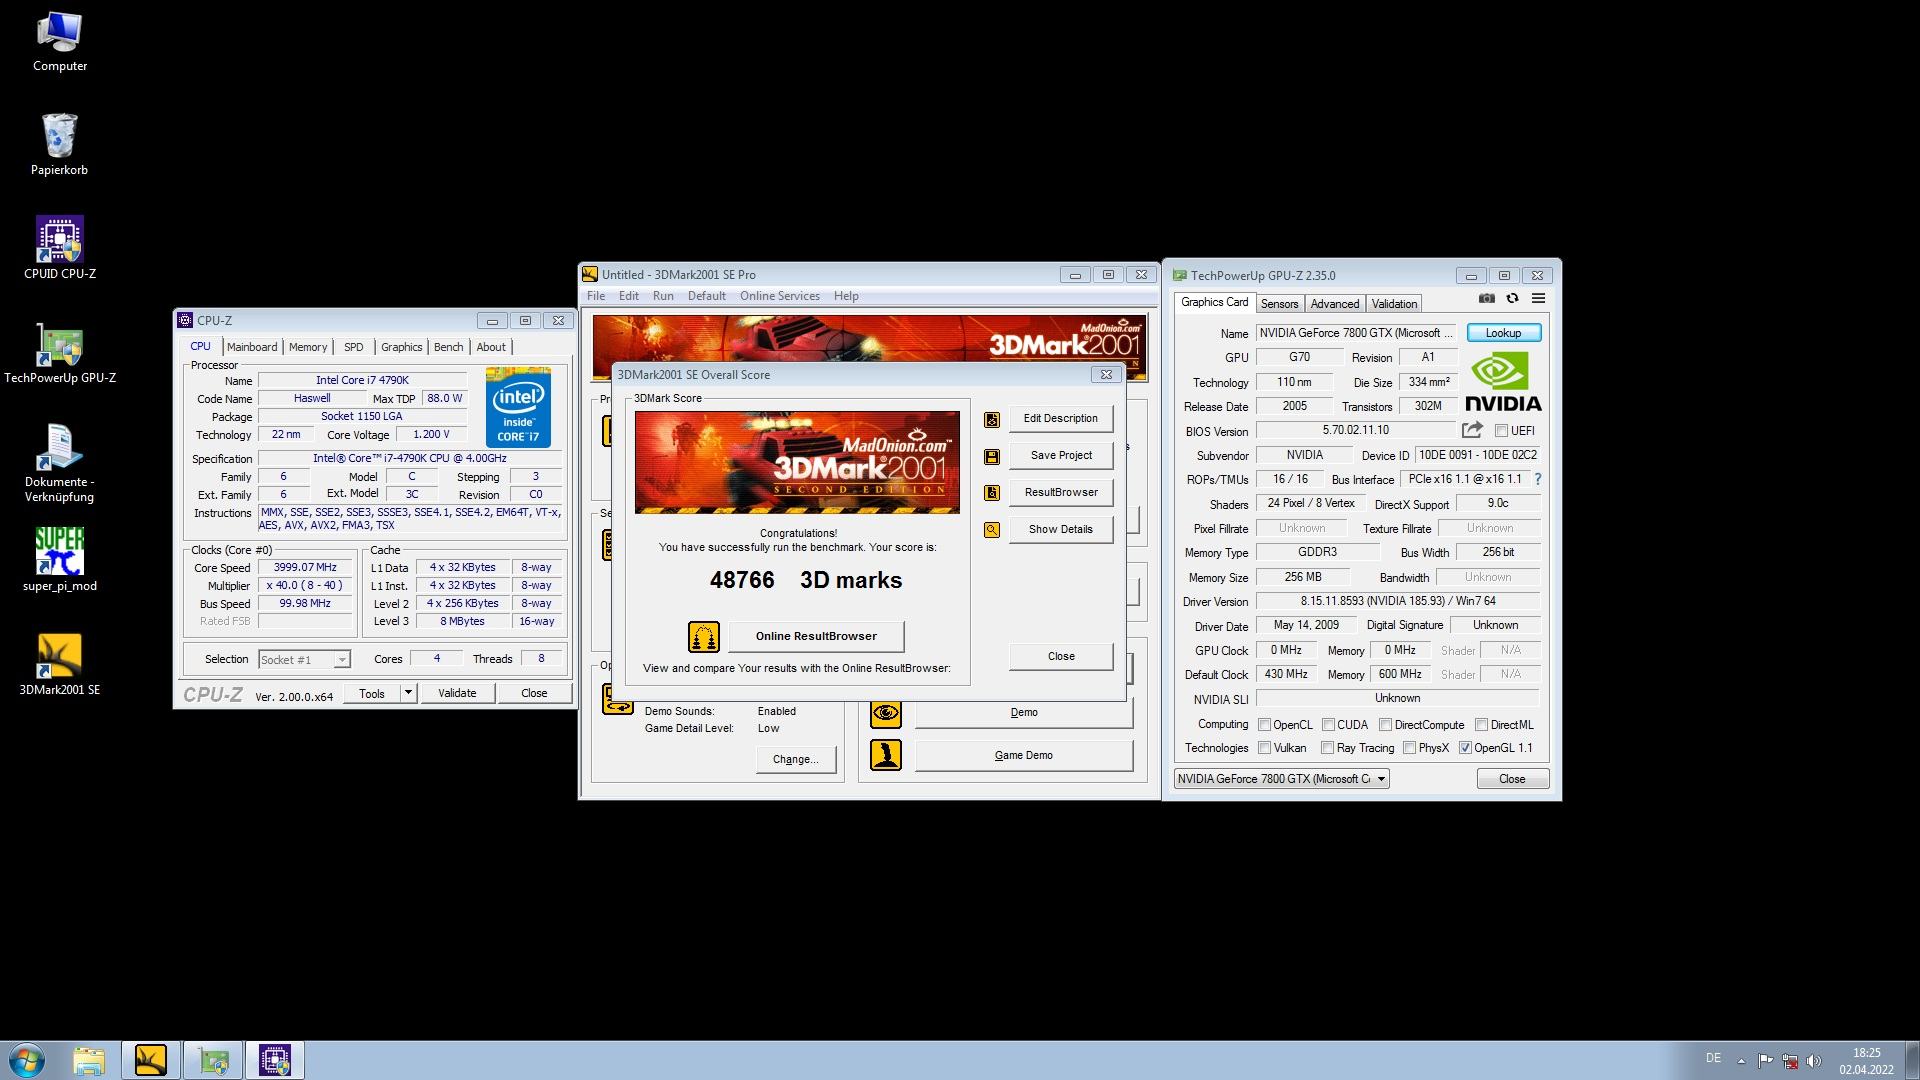Click the Online ResultBrowser podium icon
Image resolution: width=1920 pixels, height=1080 pixels.
point(704,636)
